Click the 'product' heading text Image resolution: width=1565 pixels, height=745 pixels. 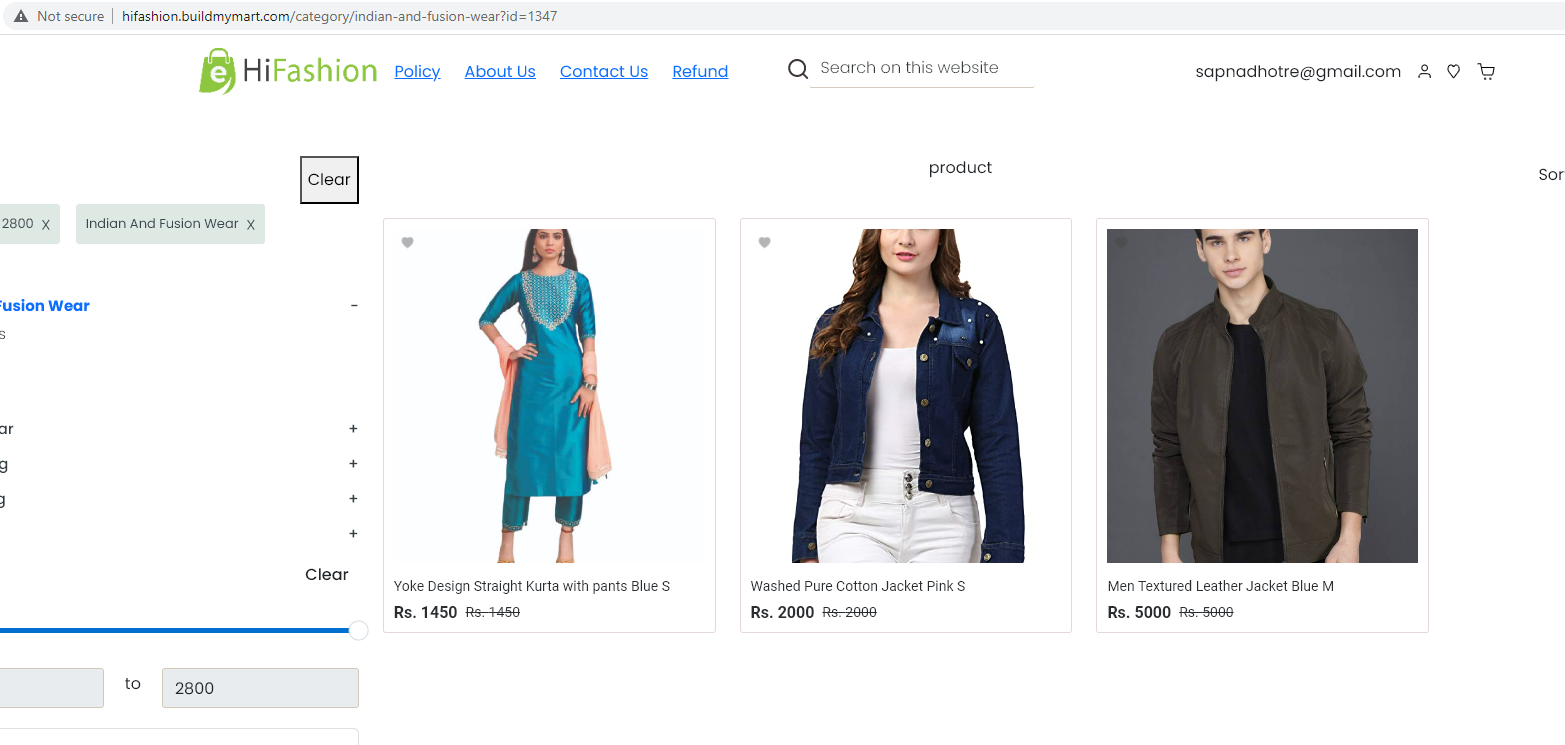tap(960, 168)
